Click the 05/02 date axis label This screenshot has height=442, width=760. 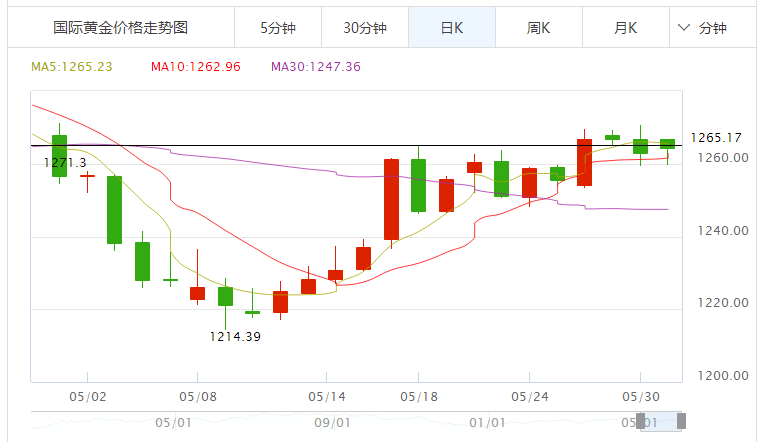pyautogui.click(x=87, y=396)
